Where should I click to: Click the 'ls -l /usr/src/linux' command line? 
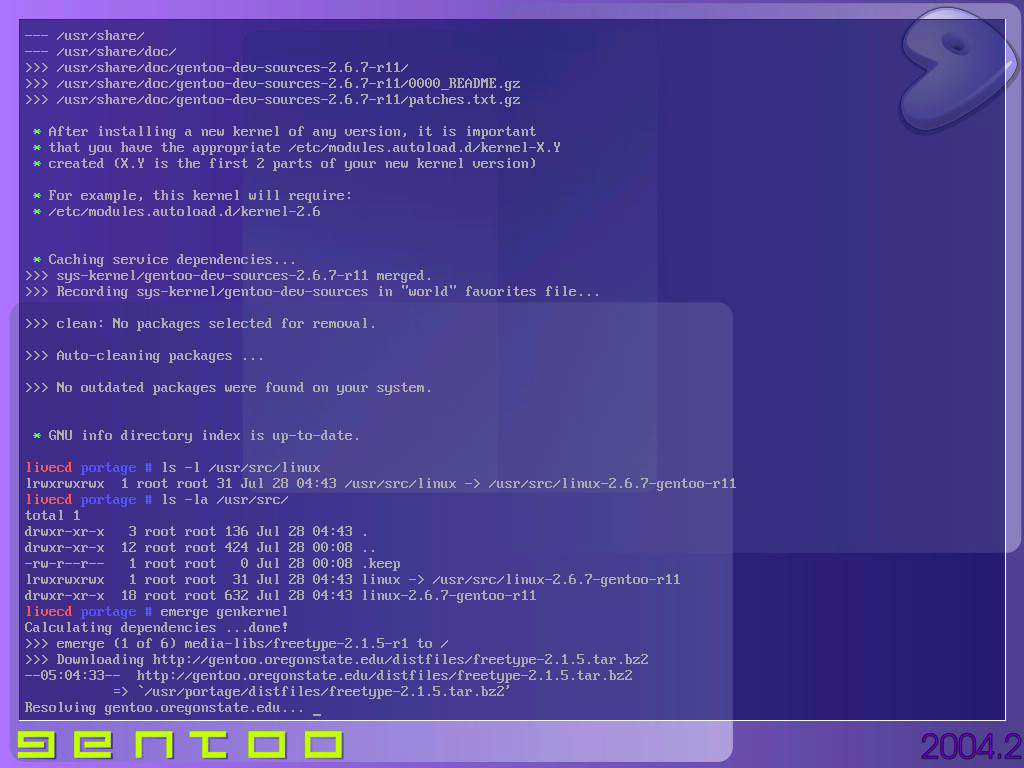(173, 468)
